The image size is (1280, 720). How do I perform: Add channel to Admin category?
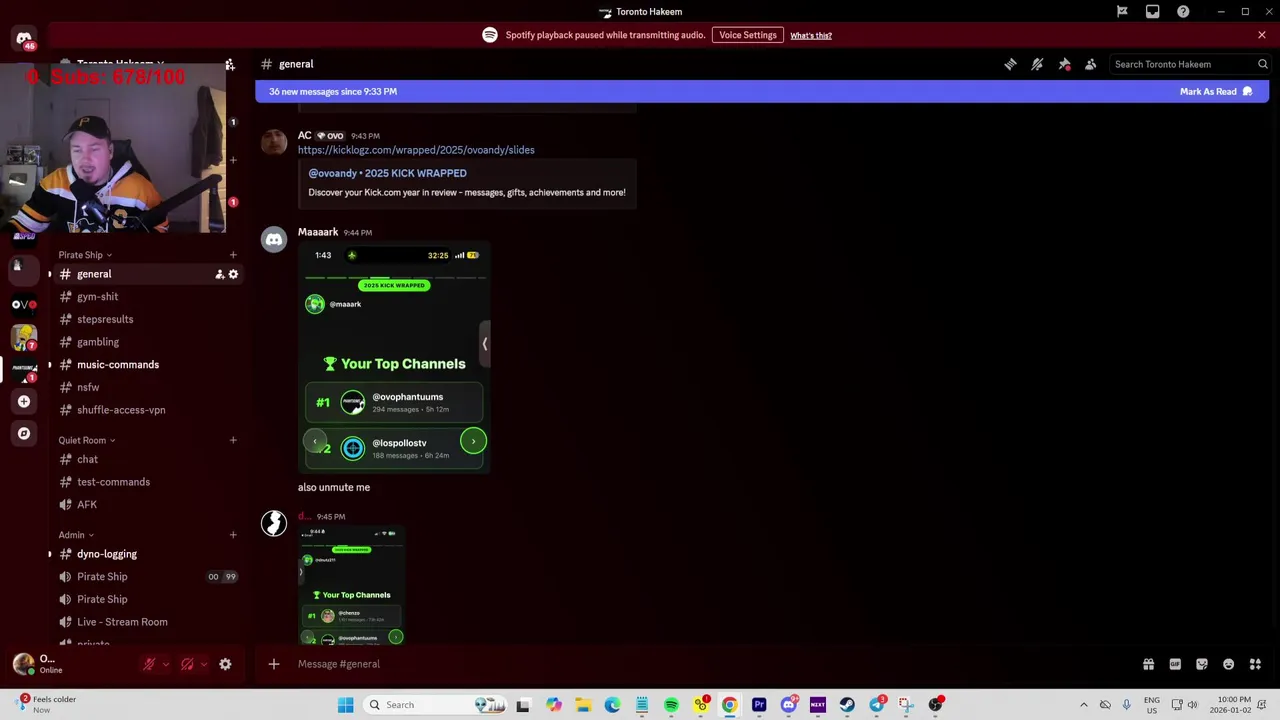pyautogui.click(x=233, y=535)
